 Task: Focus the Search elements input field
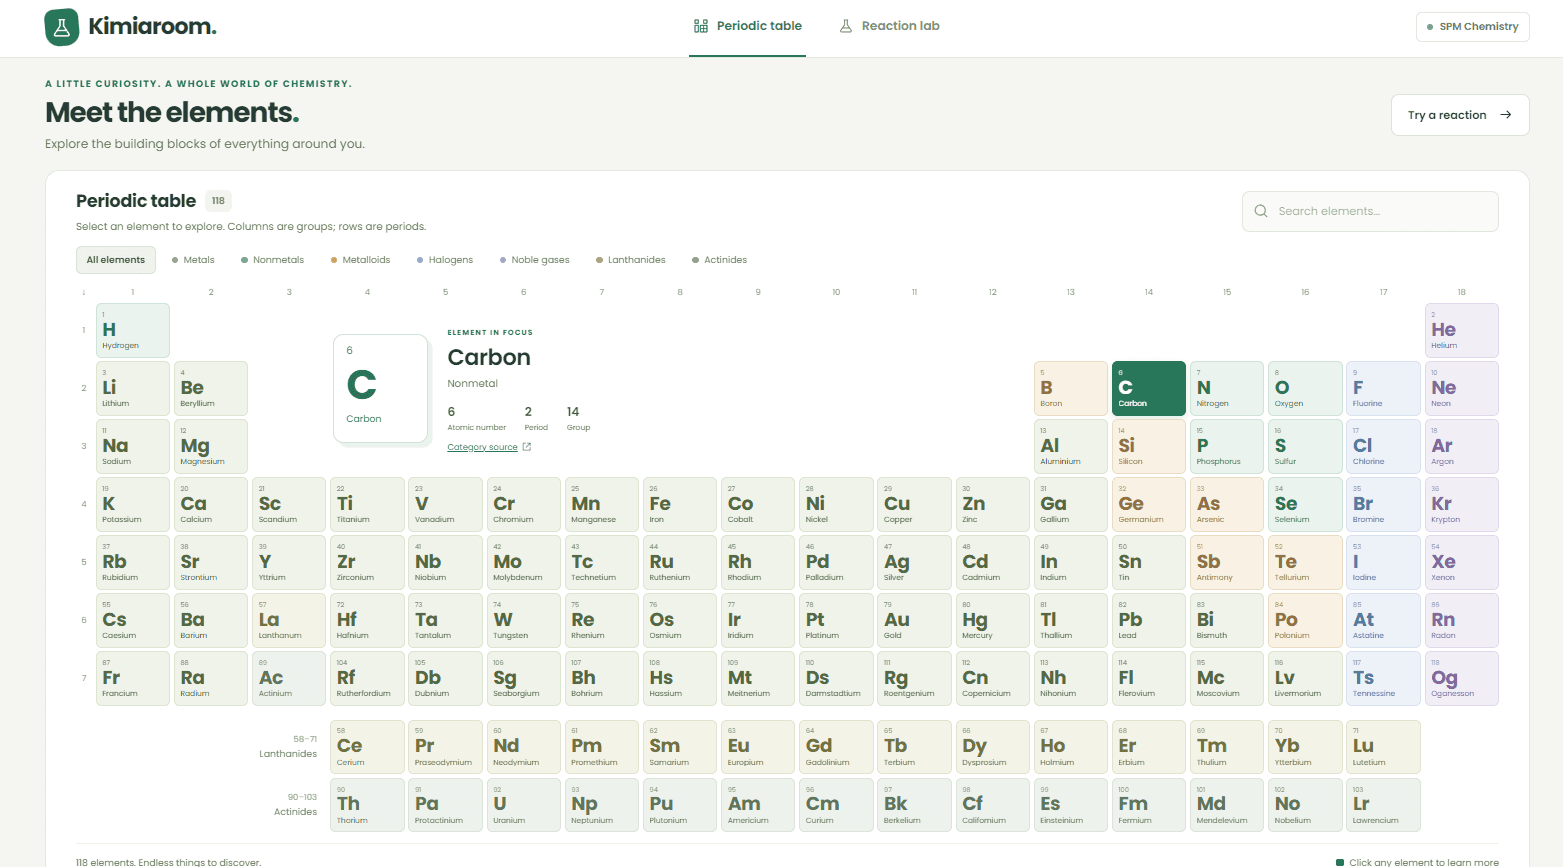(1370, 211)
